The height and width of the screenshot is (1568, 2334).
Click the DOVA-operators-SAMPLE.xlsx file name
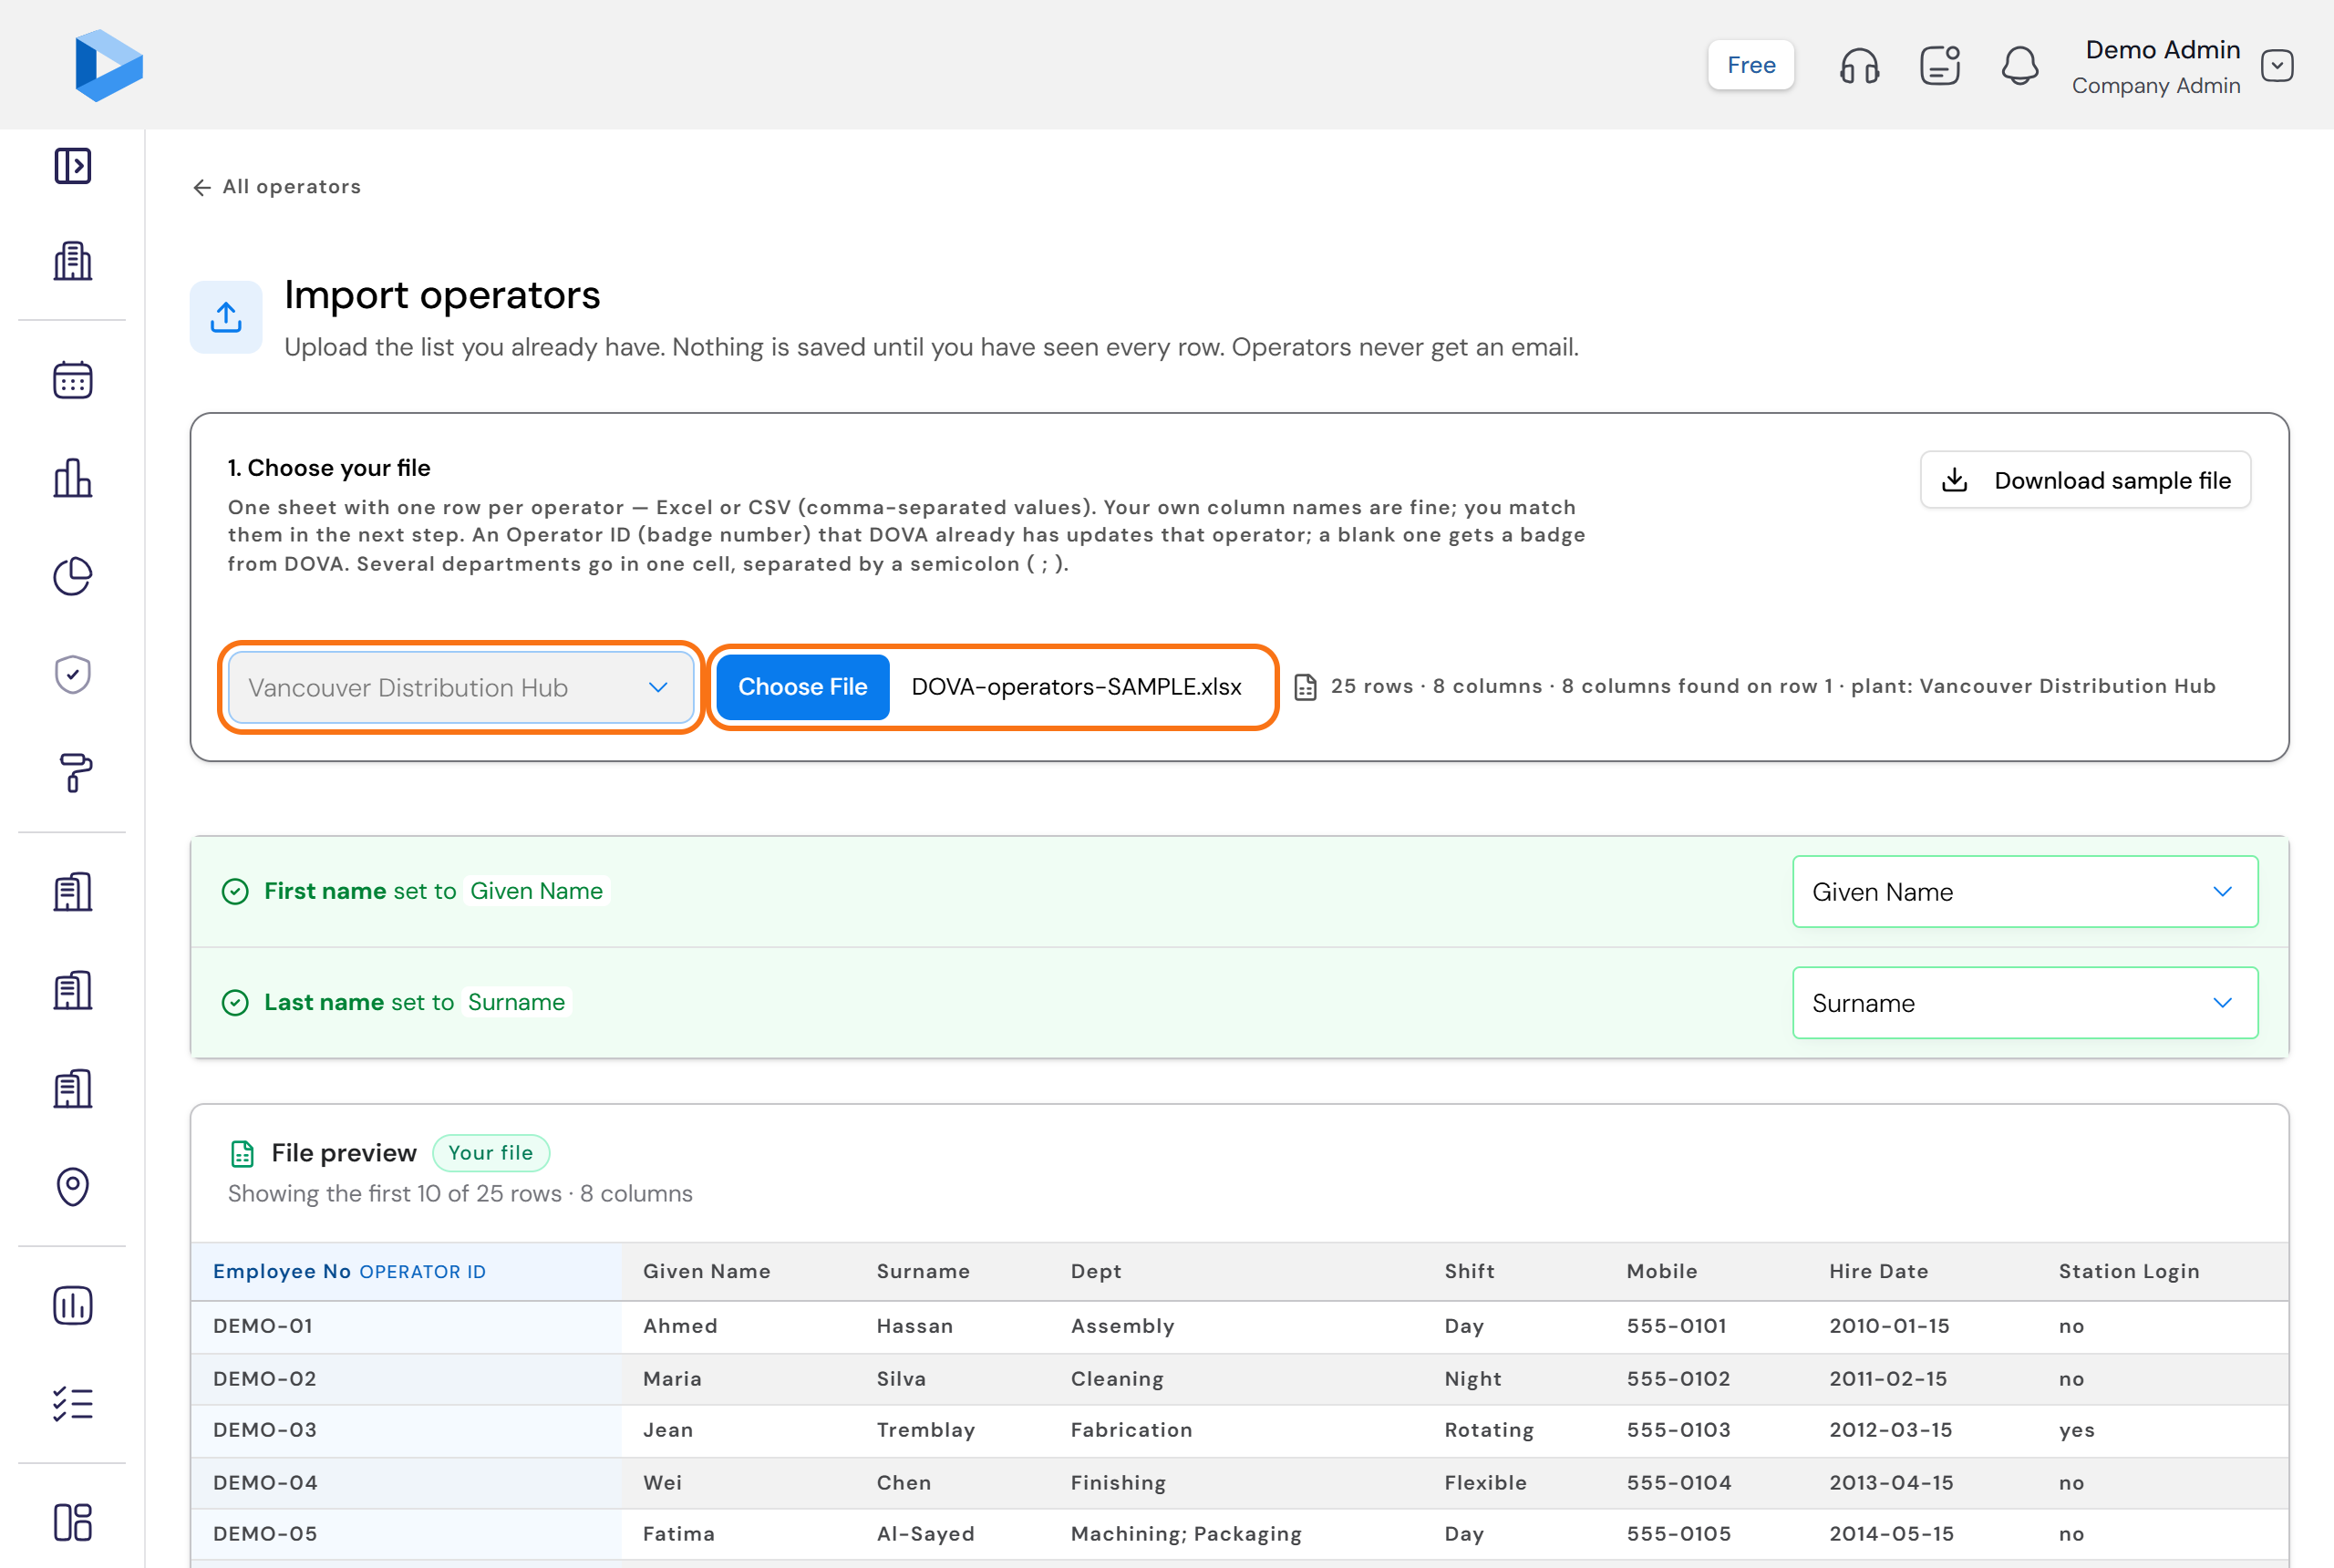pyautogui.click(x=1076, y=687)
